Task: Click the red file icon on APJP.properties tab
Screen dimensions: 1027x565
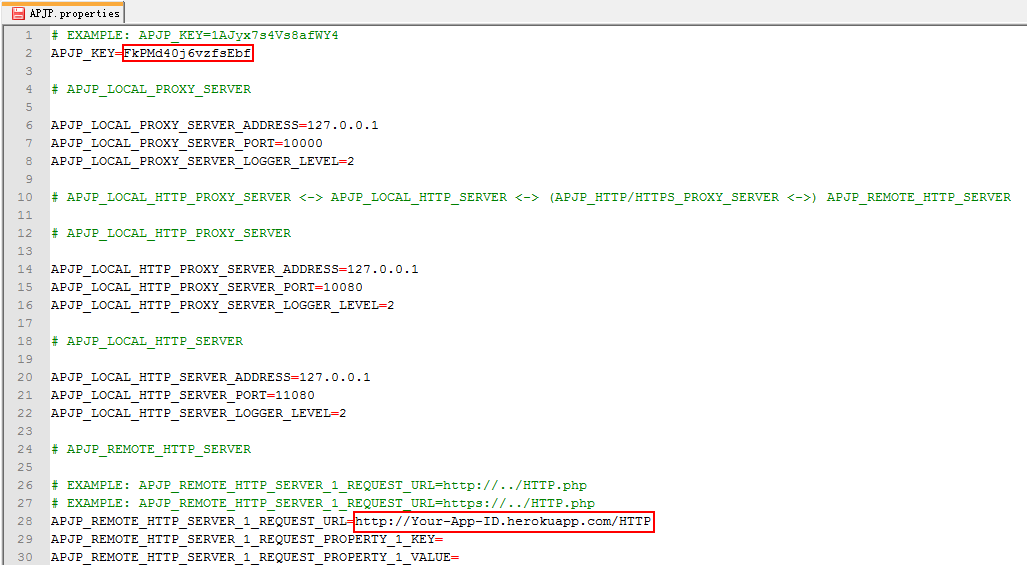Action: tap(18, 13)
